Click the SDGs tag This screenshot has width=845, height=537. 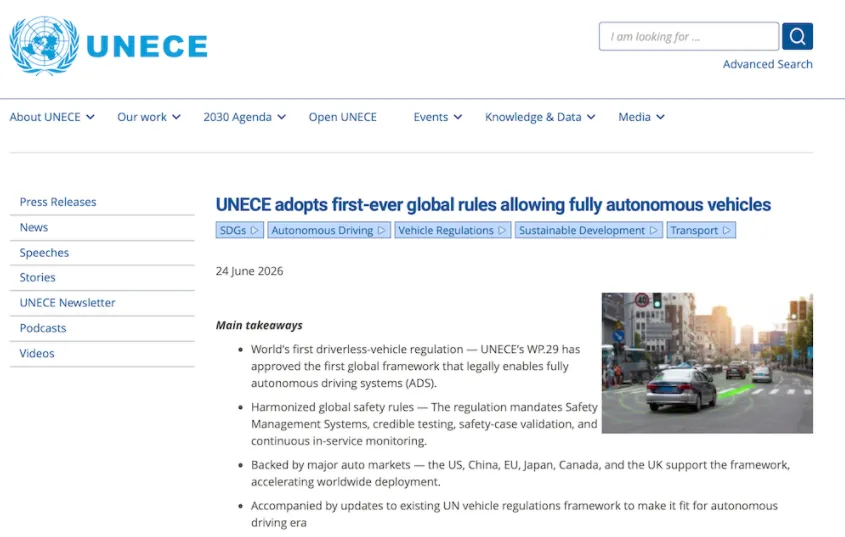click(x=239, y=230)
